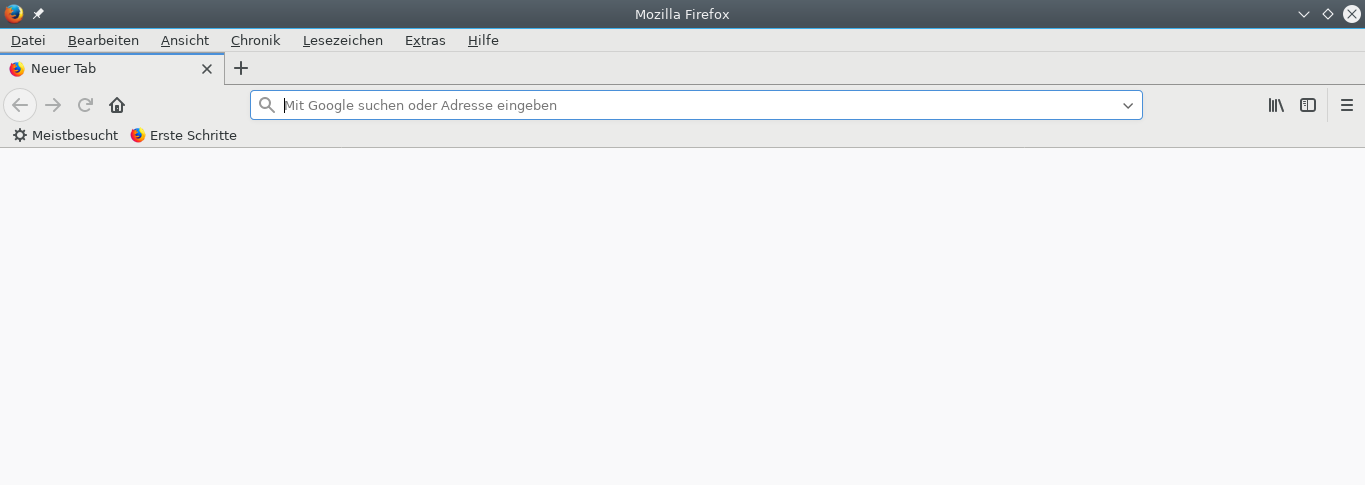Open the Library bookshelf icon

coord(1276,105)
